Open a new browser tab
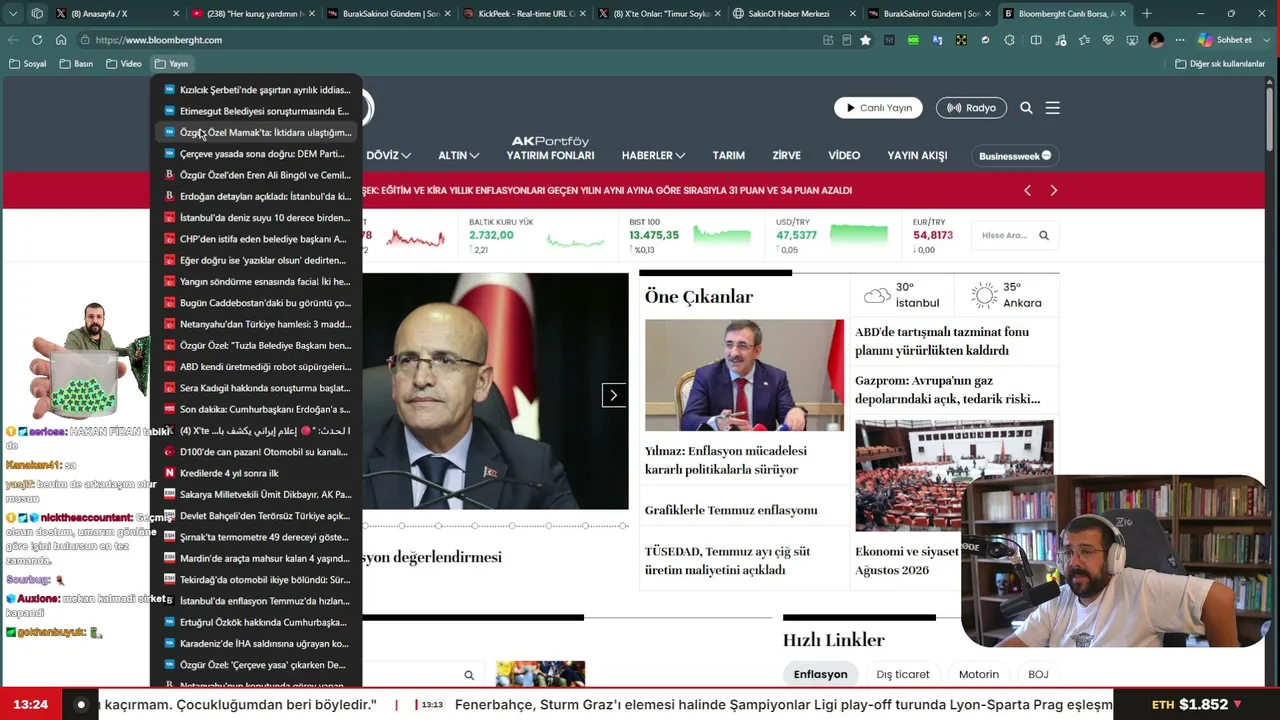The width and height of the screenshot is (1280, 720). [x=1146, y=14]
